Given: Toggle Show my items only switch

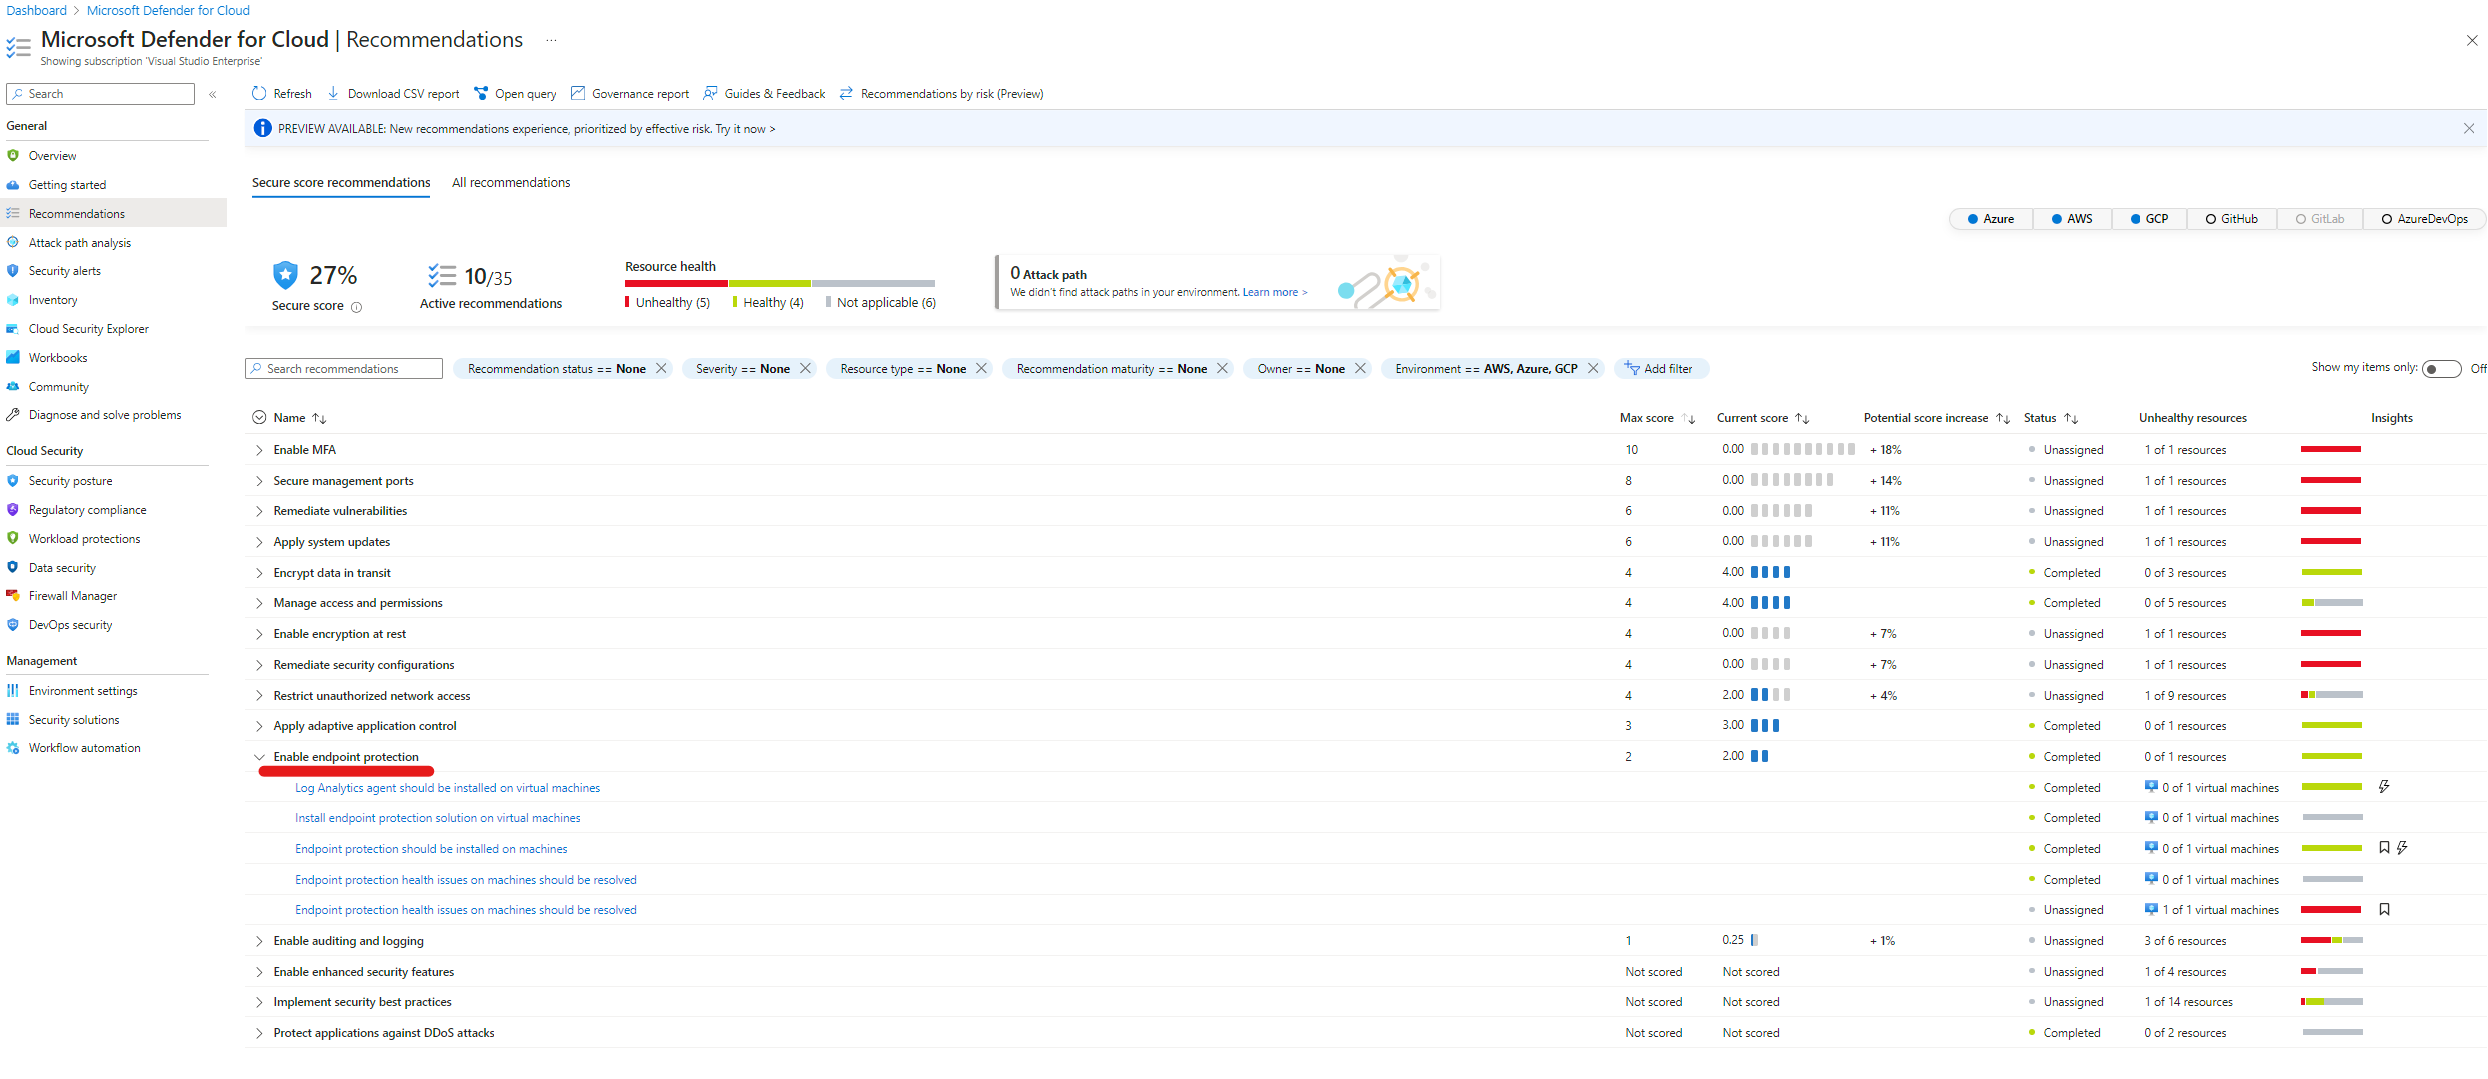Looking at the screenshot, I should click(x=2441, y=369).
